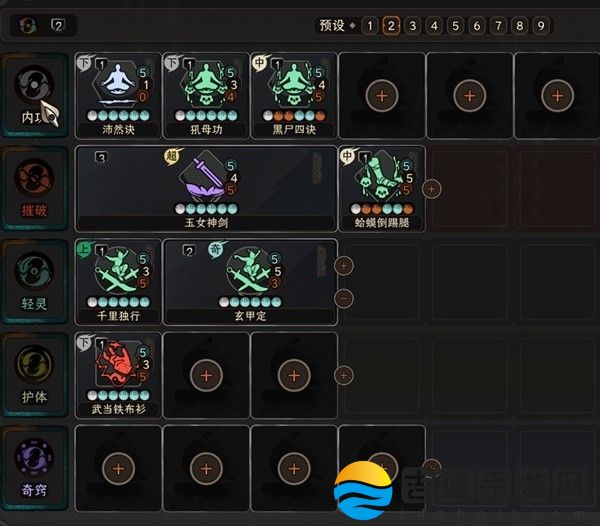Activate preset number 9
The width and height of the screenshot is (600, 526).
pyautogui.click(x=541, y=26)
